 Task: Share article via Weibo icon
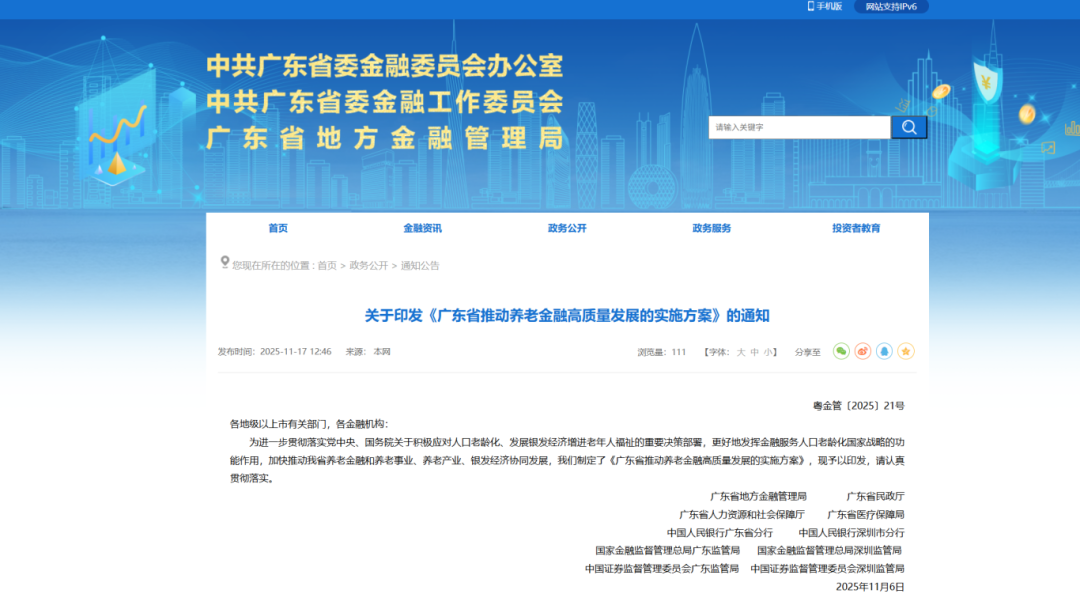point(863,351)
